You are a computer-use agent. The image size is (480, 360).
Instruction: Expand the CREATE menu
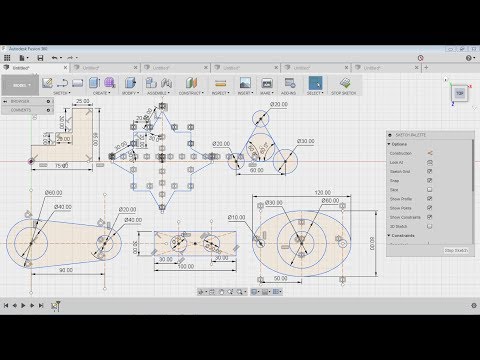click(101, 93)
